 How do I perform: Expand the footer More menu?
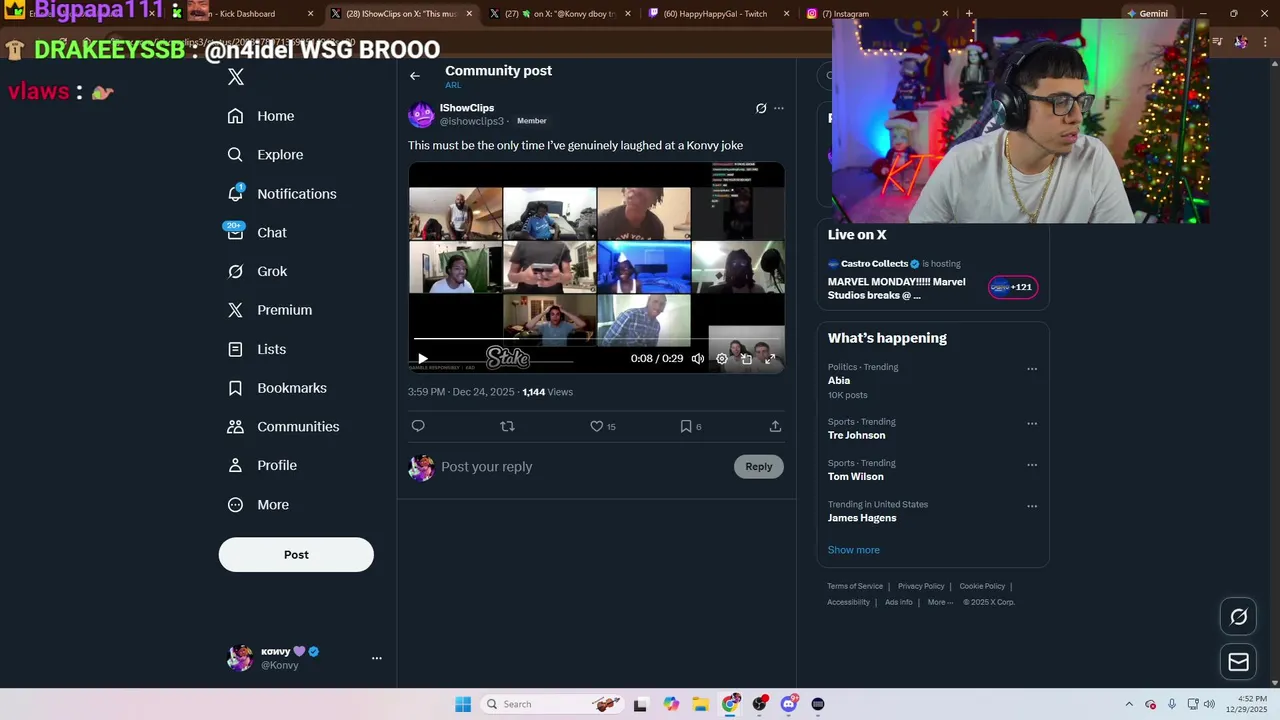(x=940, y=602)
